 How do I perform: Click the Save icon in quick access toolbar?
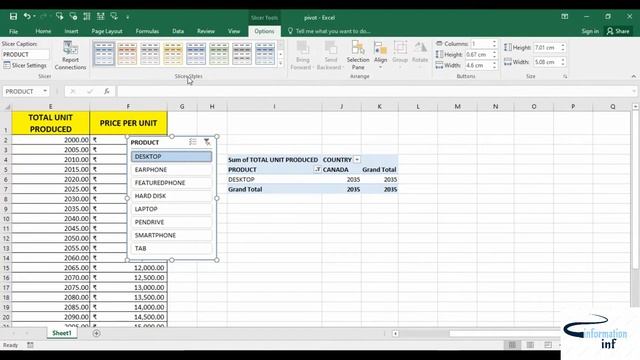pos(13,17)
